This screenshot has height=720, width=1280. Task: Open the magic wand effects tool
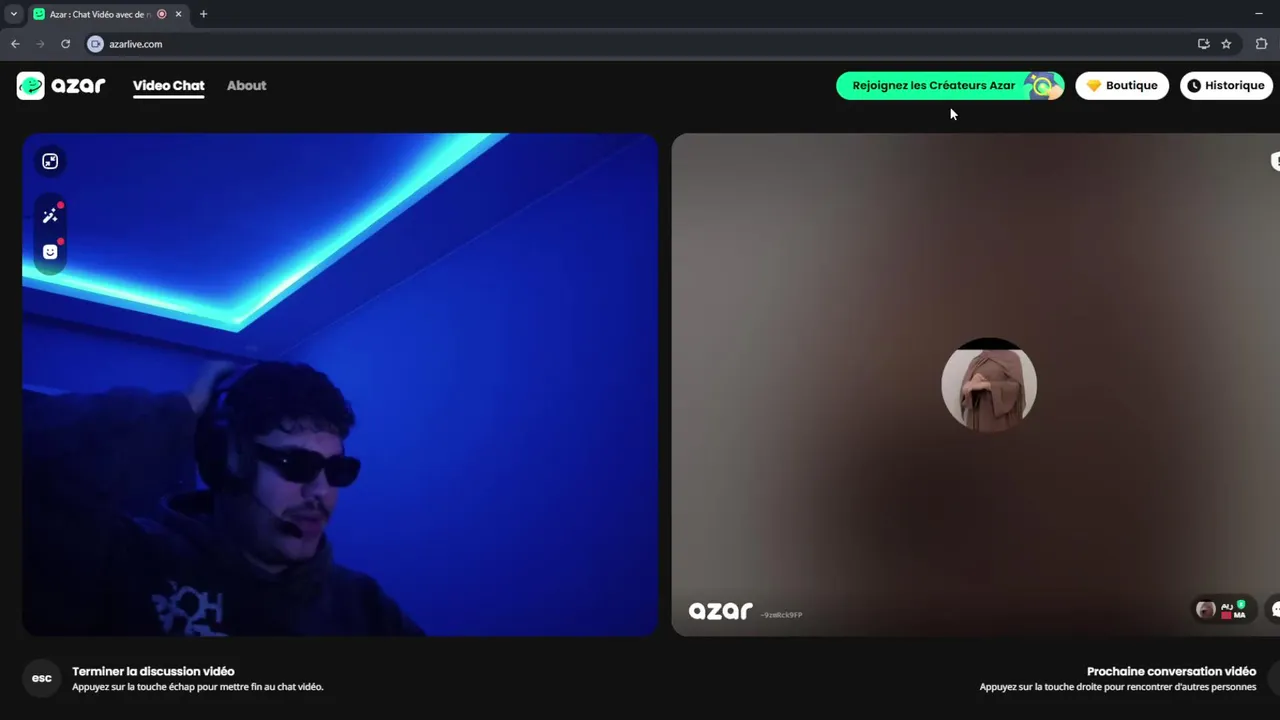pos(50,215)
